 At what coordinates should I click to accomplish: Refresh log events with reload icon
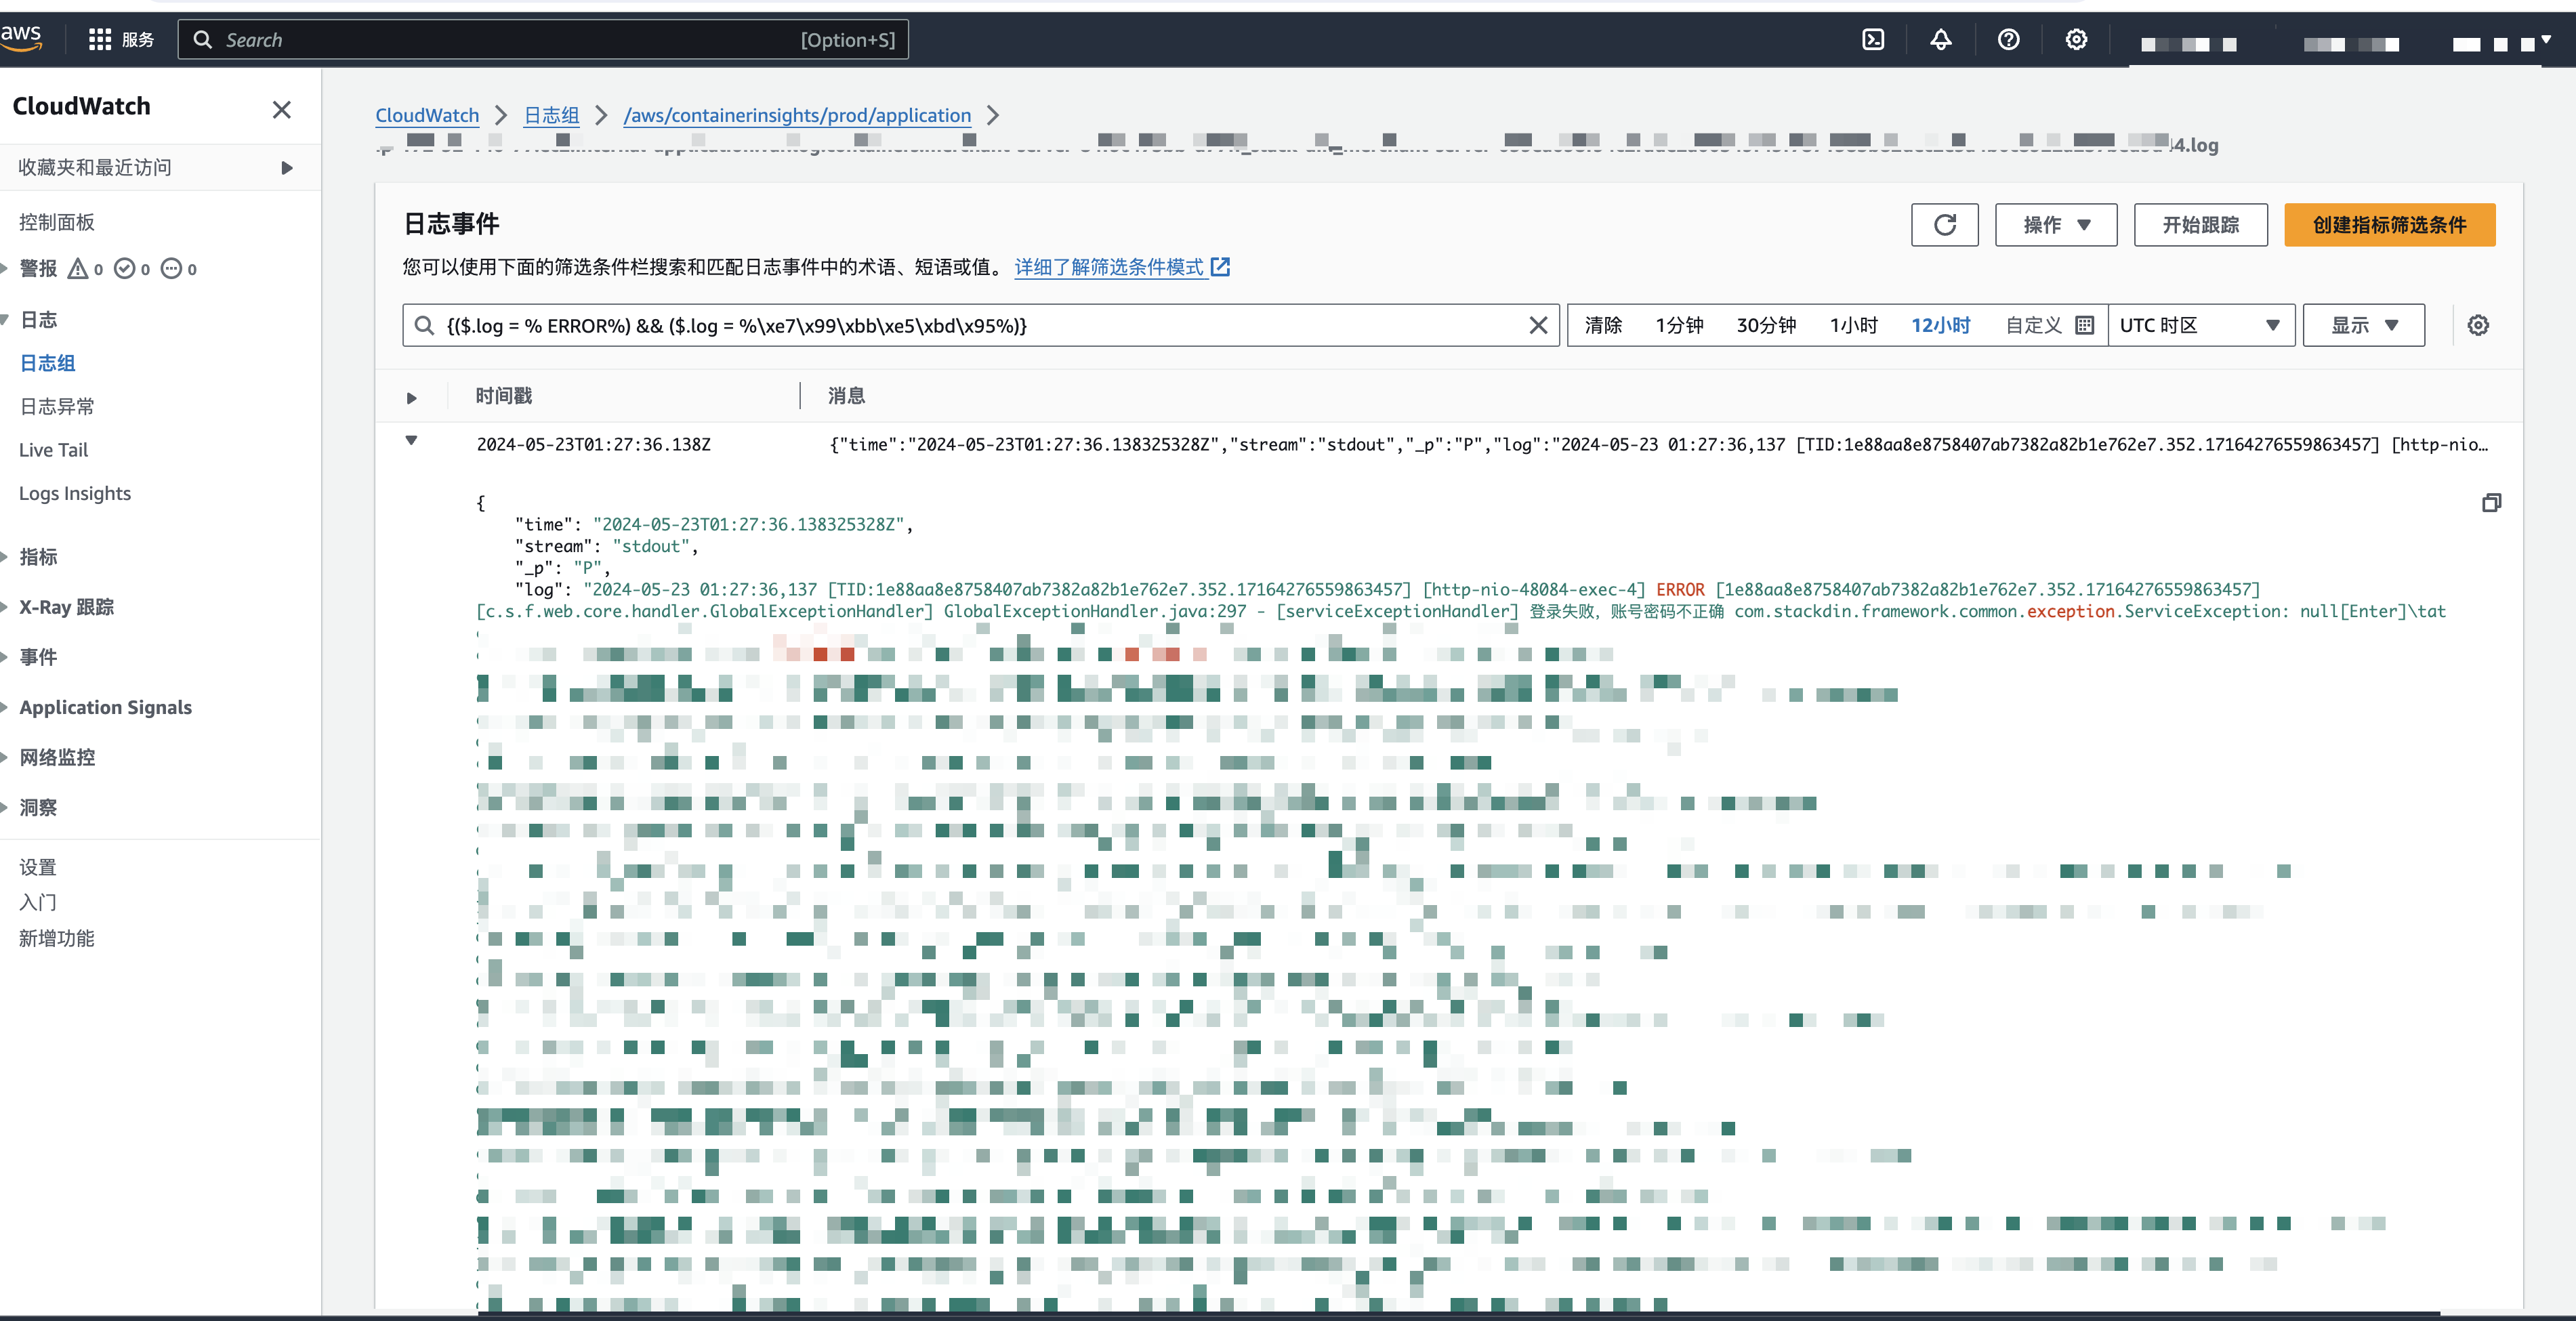[x=1944, y=224]
